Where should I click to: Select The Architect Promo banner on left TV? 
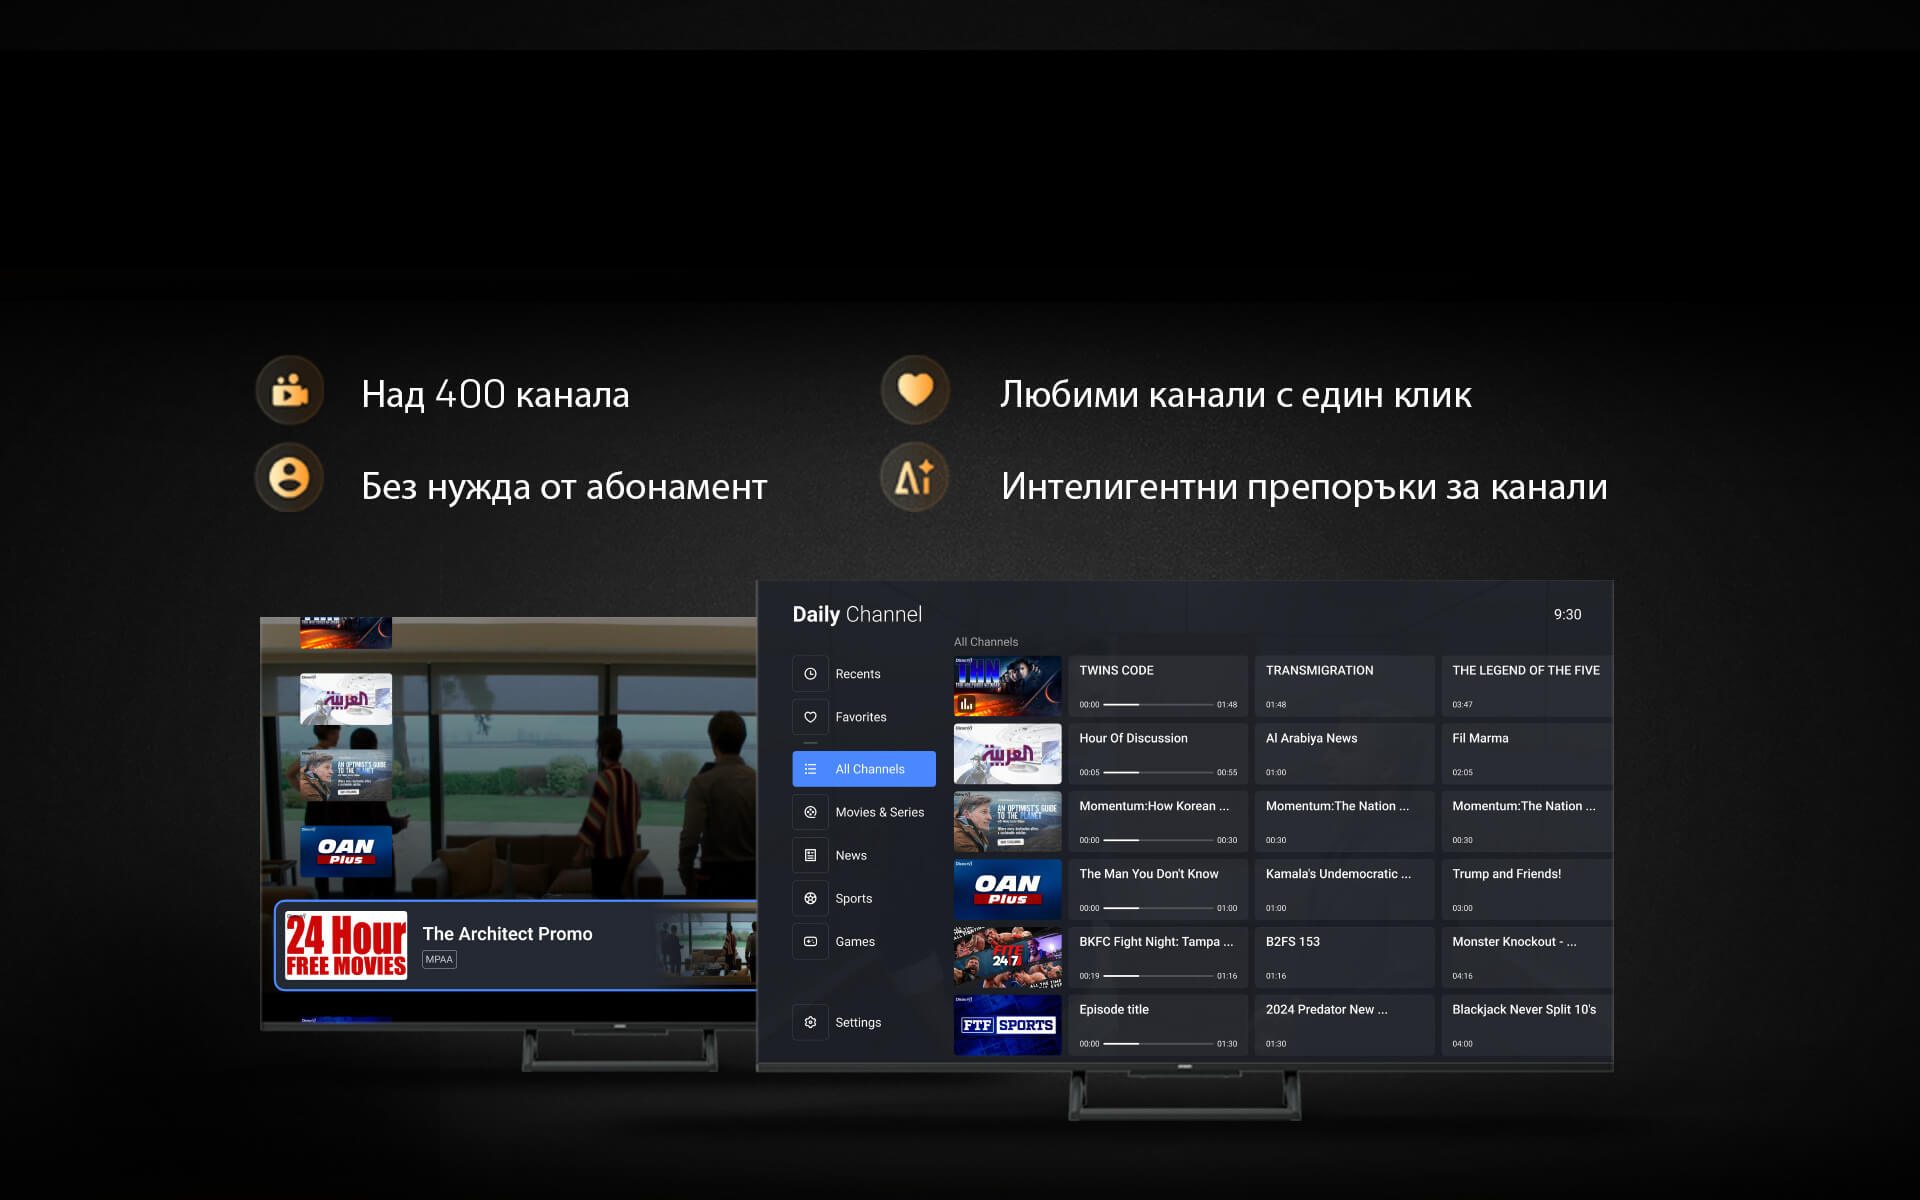tap(516, 945)
